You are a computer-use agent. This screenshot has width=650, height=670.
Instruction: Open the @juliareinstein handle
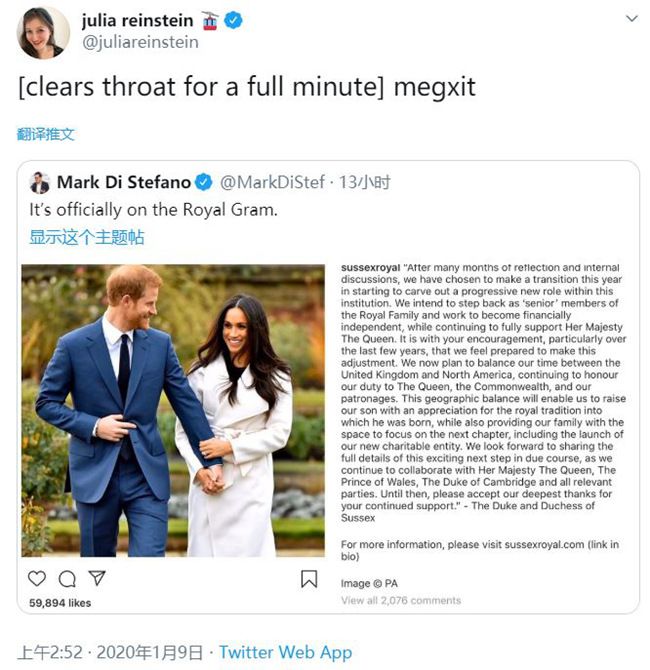click(140, 42)
